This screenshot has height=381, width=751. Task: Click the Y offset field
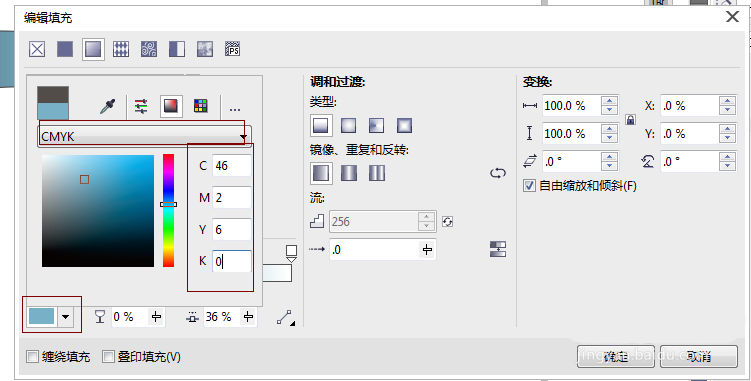tap(690, 134)
